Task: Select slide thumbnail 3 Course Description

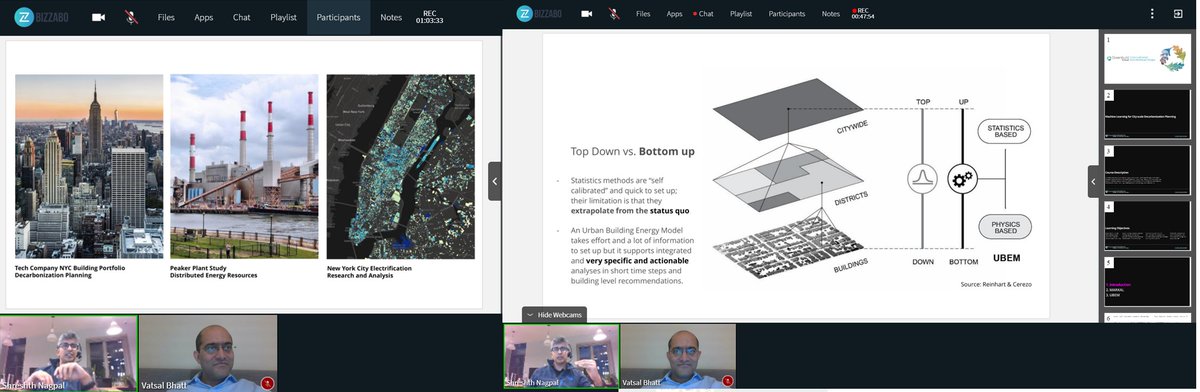Action: coord(1147,171)
